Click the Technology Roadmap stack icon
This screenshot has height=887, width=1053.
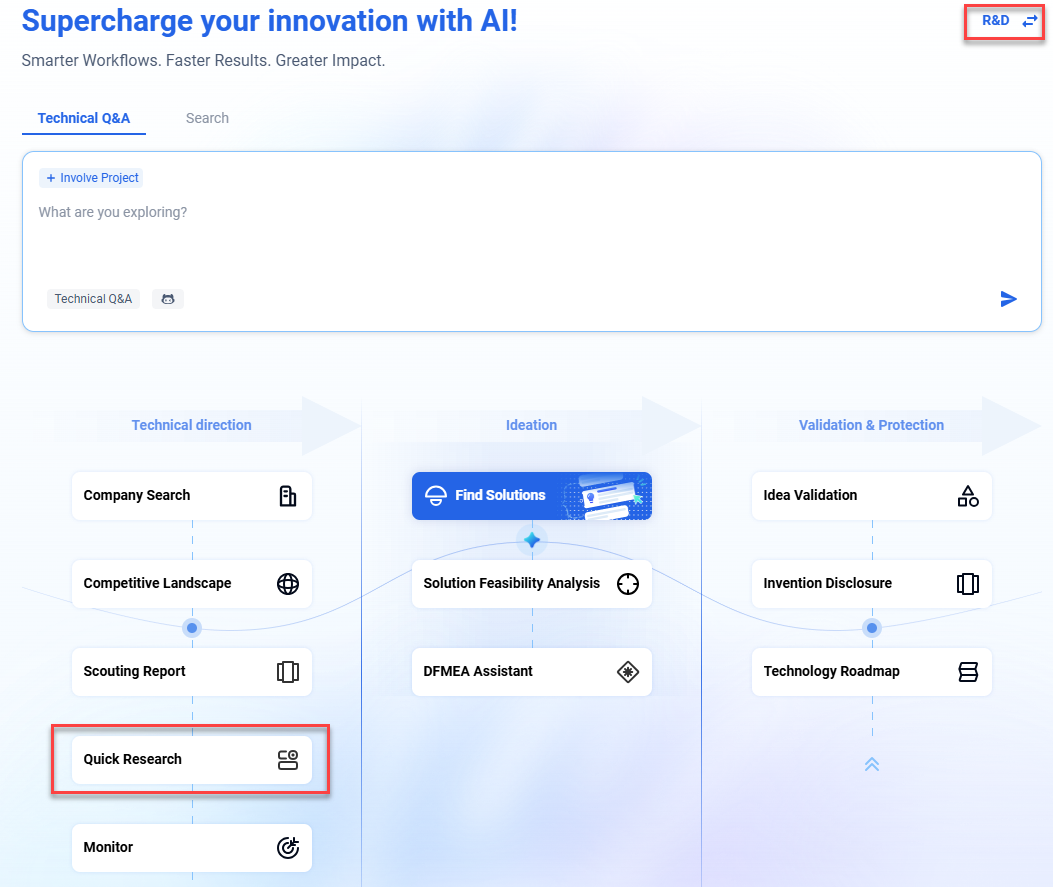click(x=968, y=672)
